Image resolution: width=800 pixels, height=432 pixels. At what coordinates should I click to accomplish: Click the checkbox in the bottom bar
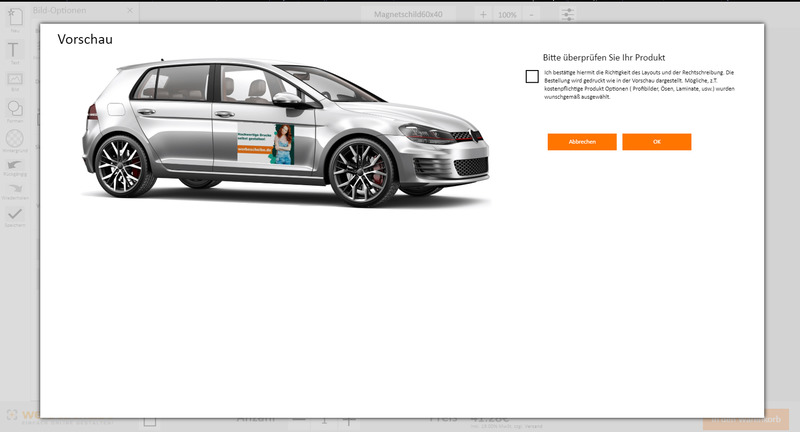pyautogui.click(x=149, y=421)
